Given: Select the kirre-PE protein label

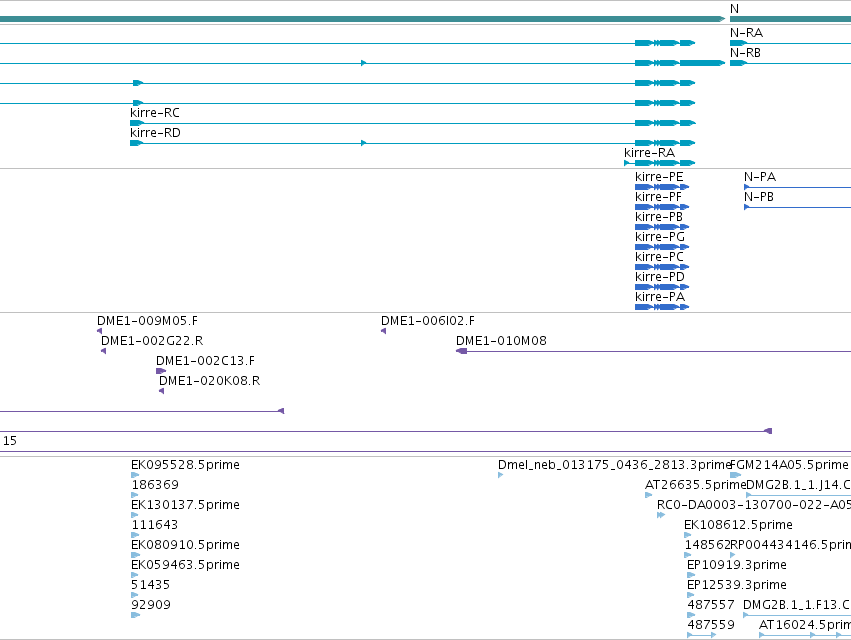Looking at the screenshot, I should point(659,176).
